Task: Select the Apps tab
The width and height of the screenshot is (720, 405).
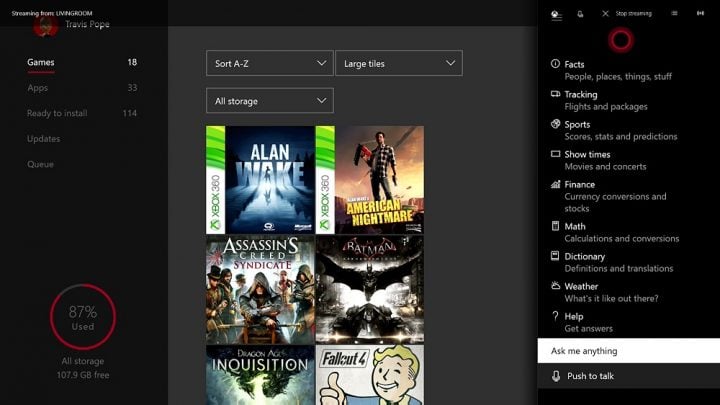Action: coord(82,88)
